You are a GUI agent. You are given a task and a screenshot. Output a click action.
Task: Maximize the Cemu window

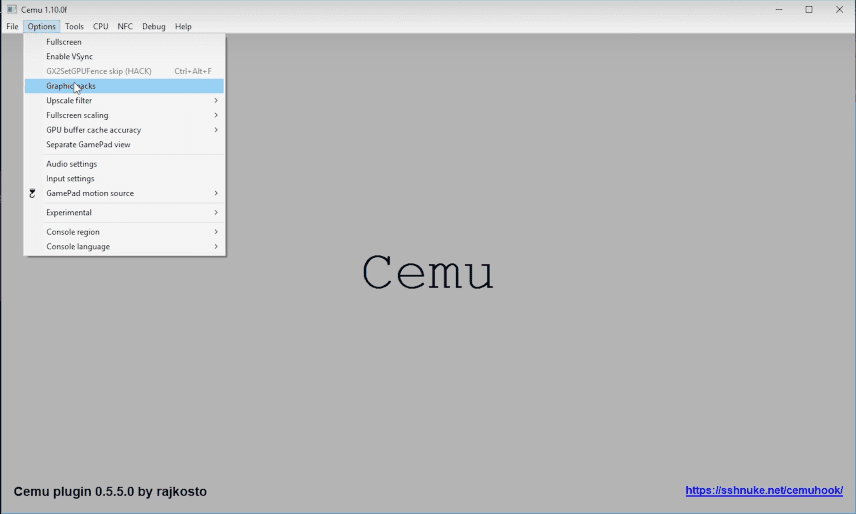pos(808,9)
